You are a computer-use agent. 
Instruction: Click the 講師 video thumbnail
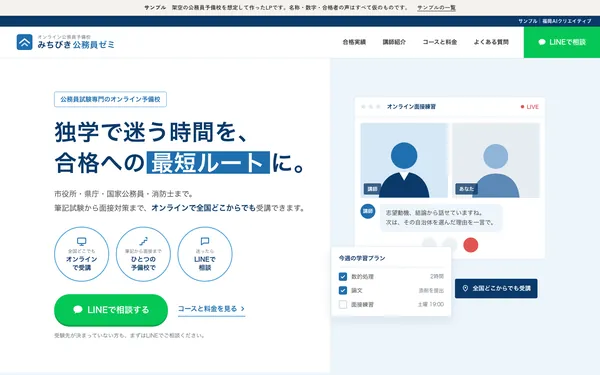404,160
